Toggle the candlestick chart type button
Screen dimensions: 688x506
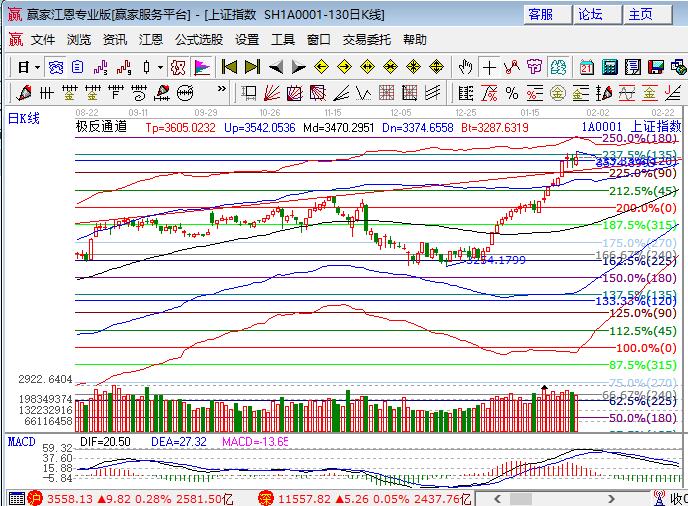[x=147, y=67]
